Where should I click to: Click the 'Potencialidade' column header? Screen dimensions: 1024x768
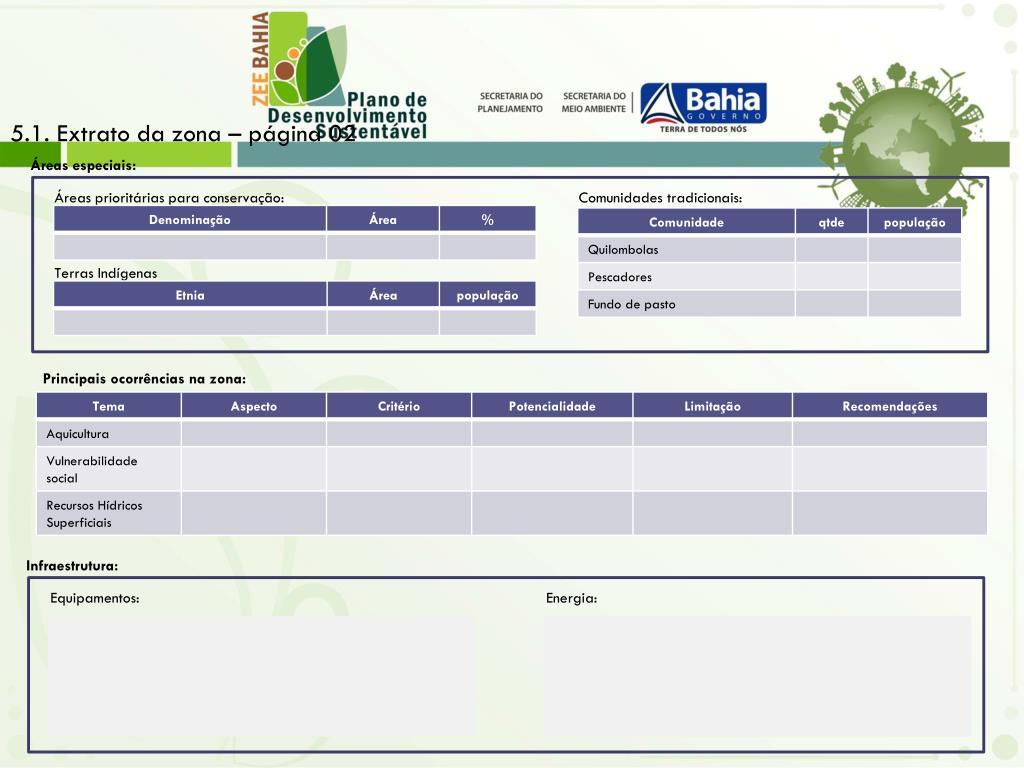(552, 406)
